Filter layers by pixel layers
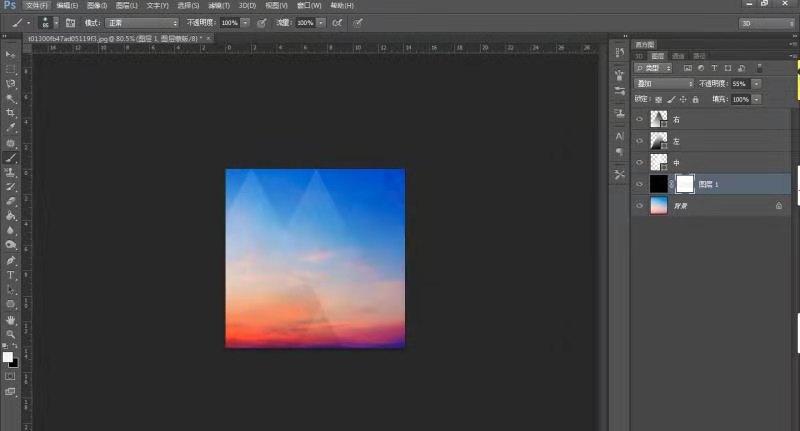Screen dimensions: 800x431 (x=688, y=68)
